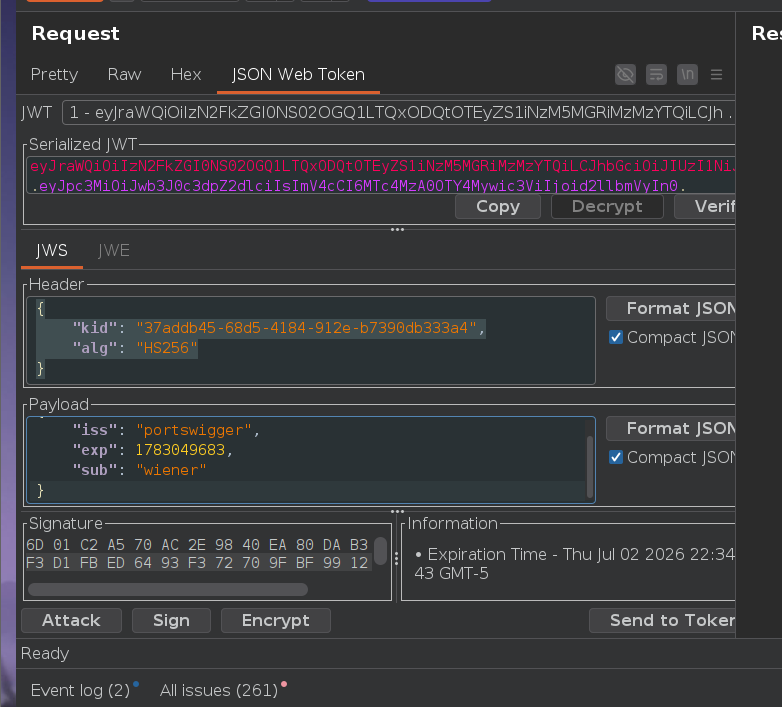Toggle the line wrap icon
Screen dimensions: 782x707
[x=656, y=75]
